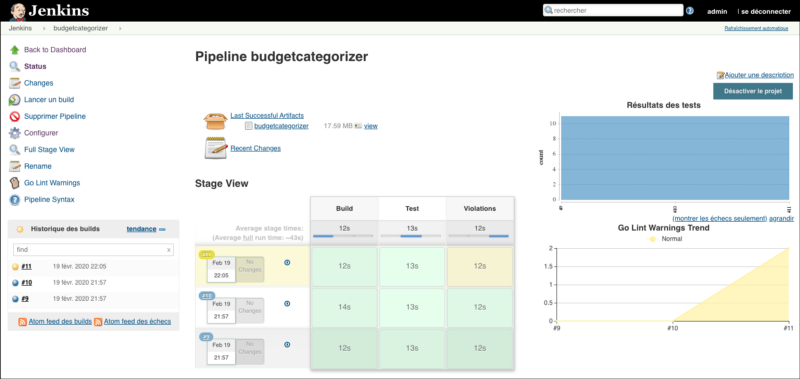Click the rechercher search box
The image size is (800, 379).
pos(613,10)
